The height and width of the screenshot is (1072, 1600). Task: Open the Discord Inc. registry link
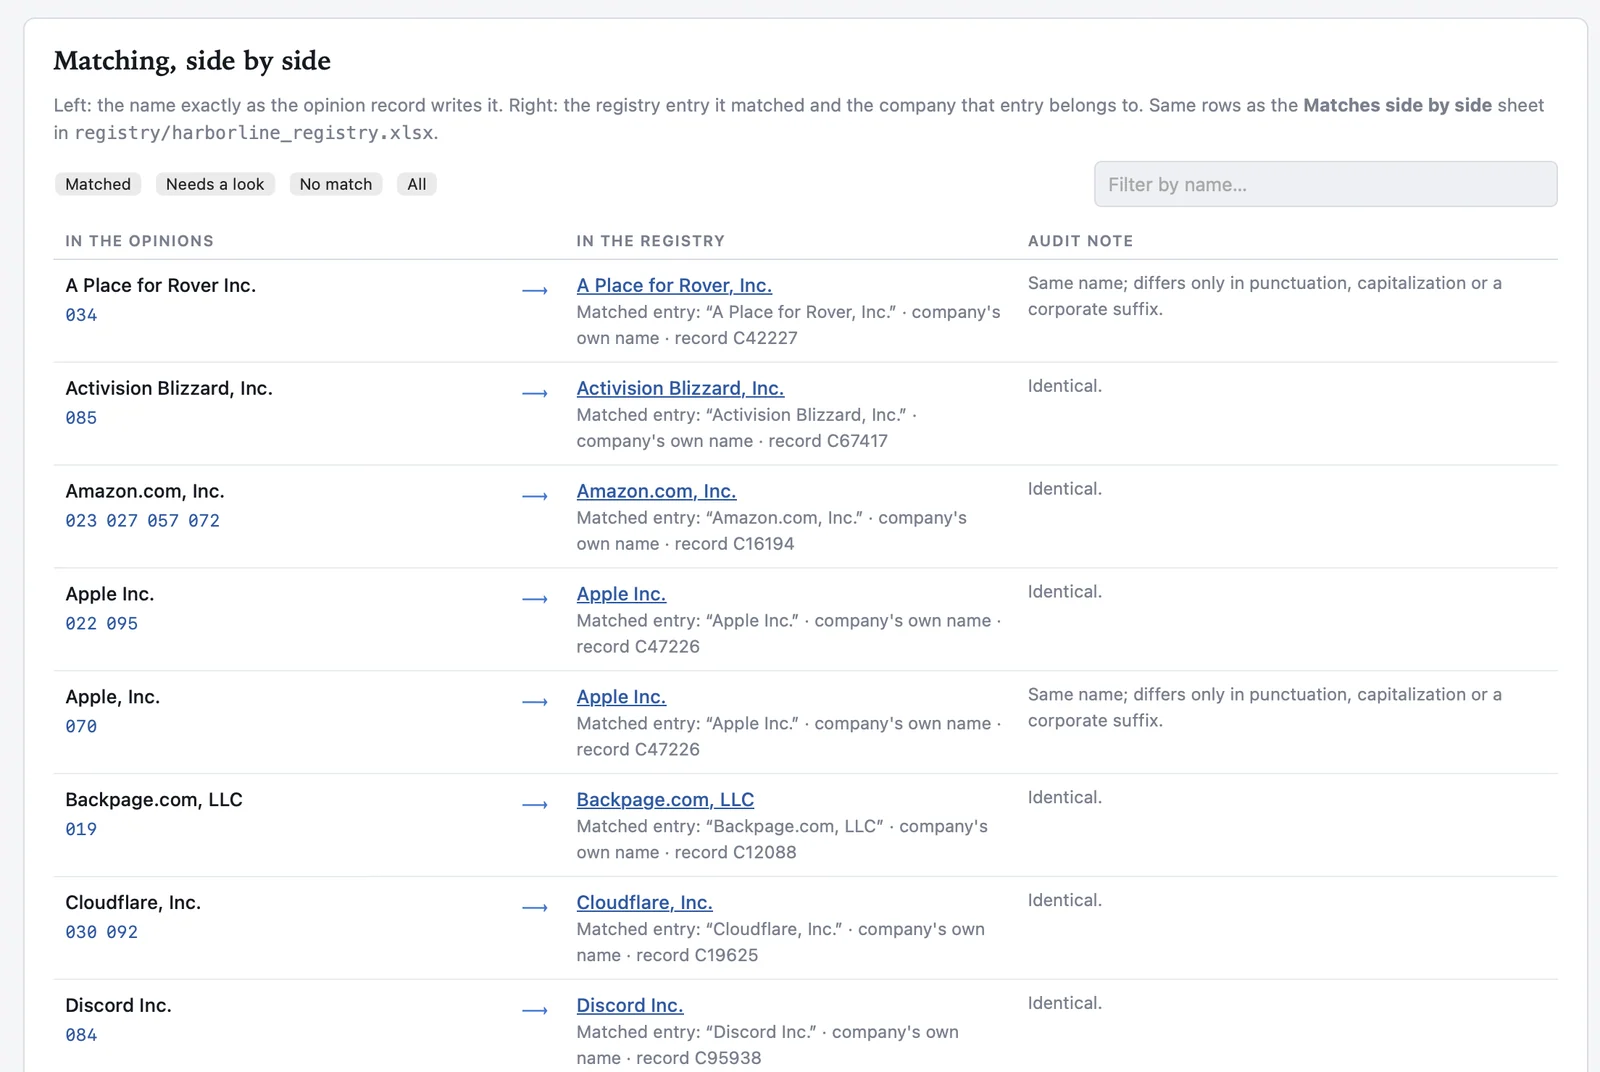(630, 1006)
